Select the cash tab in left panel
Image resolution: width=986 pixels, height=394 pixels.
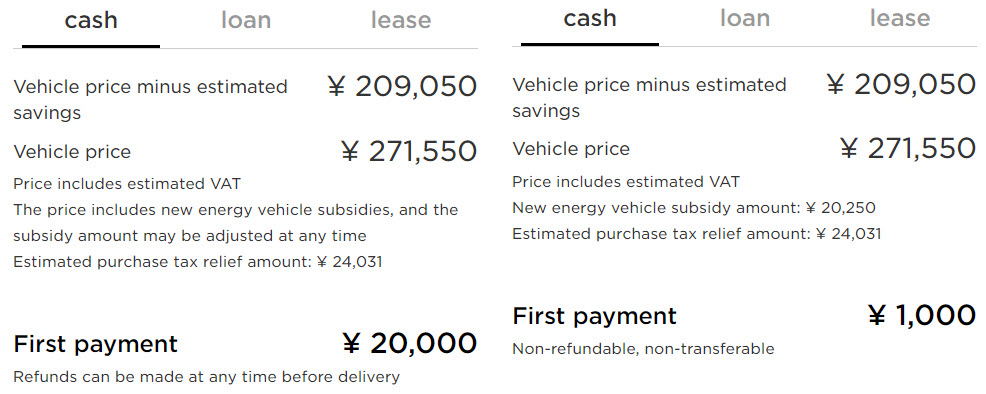coord(91,21)
